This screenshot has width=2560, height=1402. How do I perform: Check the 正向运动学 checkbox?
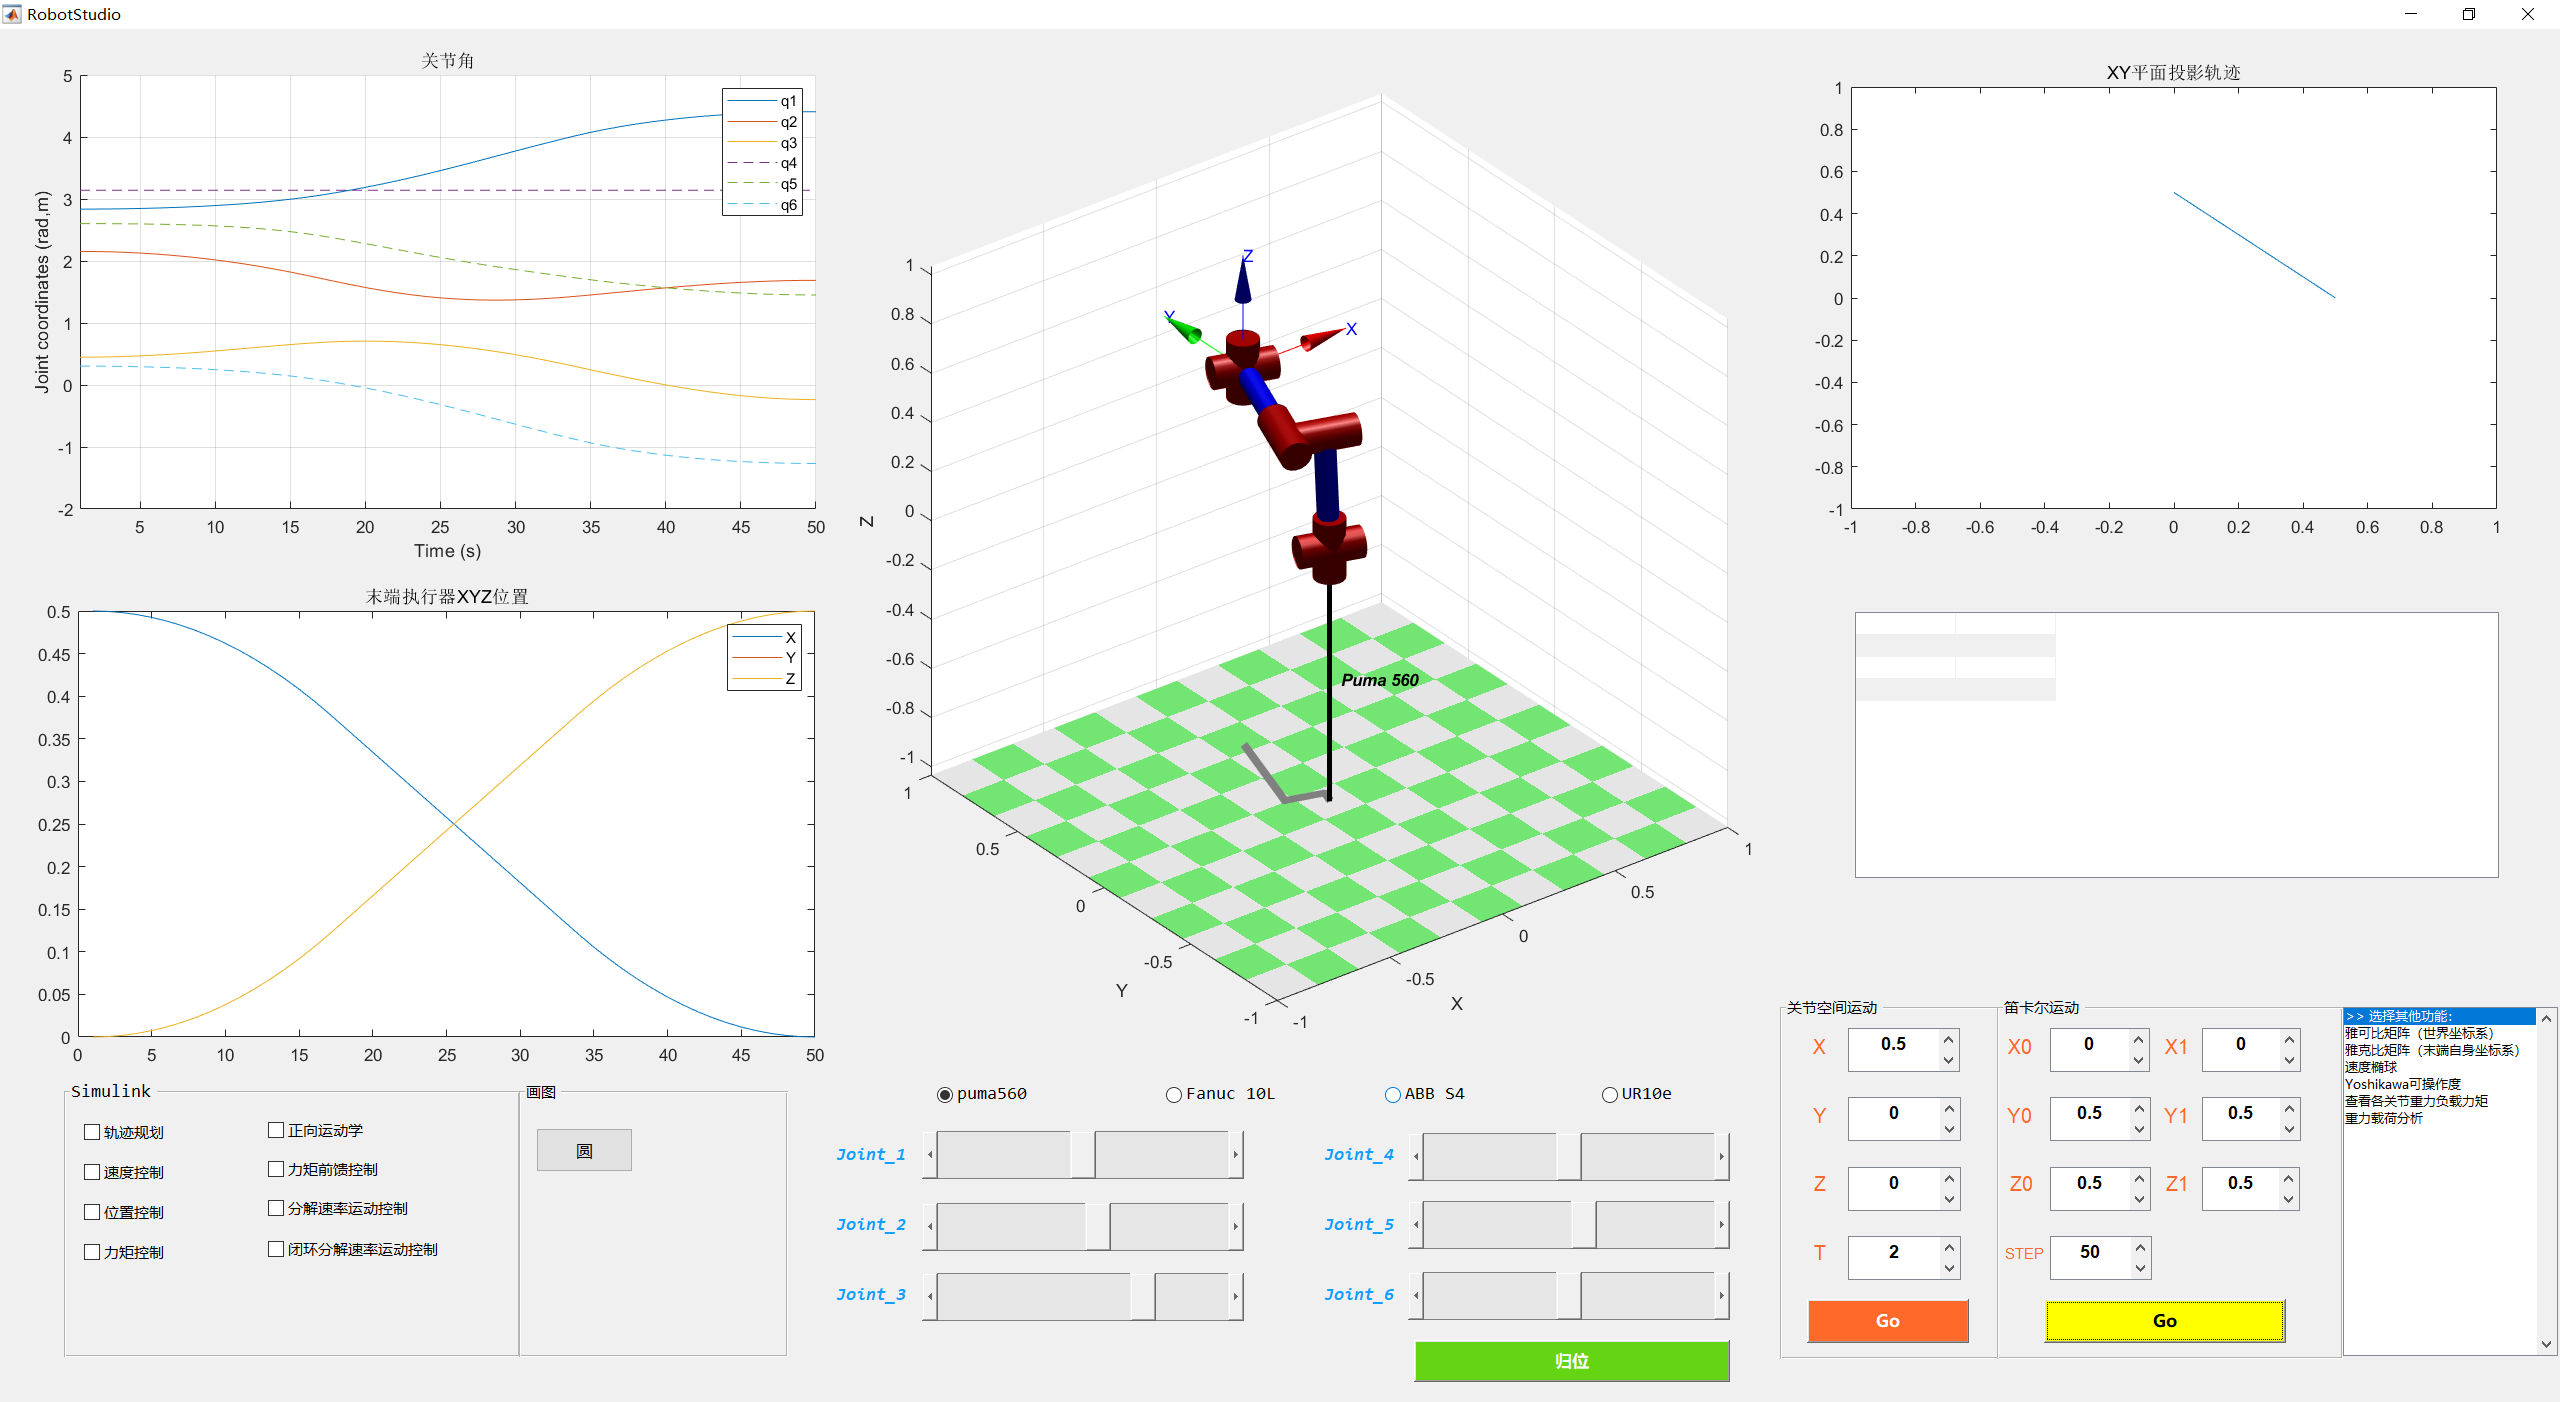[276, 1128]
